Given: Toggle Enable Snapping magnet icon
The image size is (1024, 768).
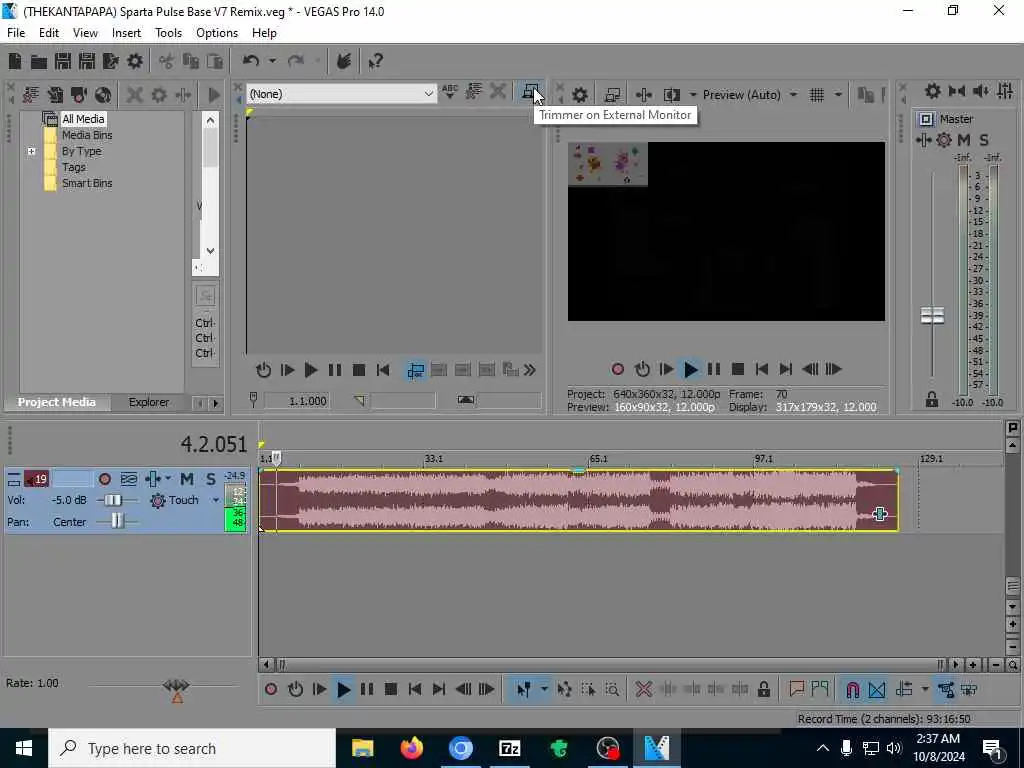Looking at the screenshot, I should tap(852, 690).
